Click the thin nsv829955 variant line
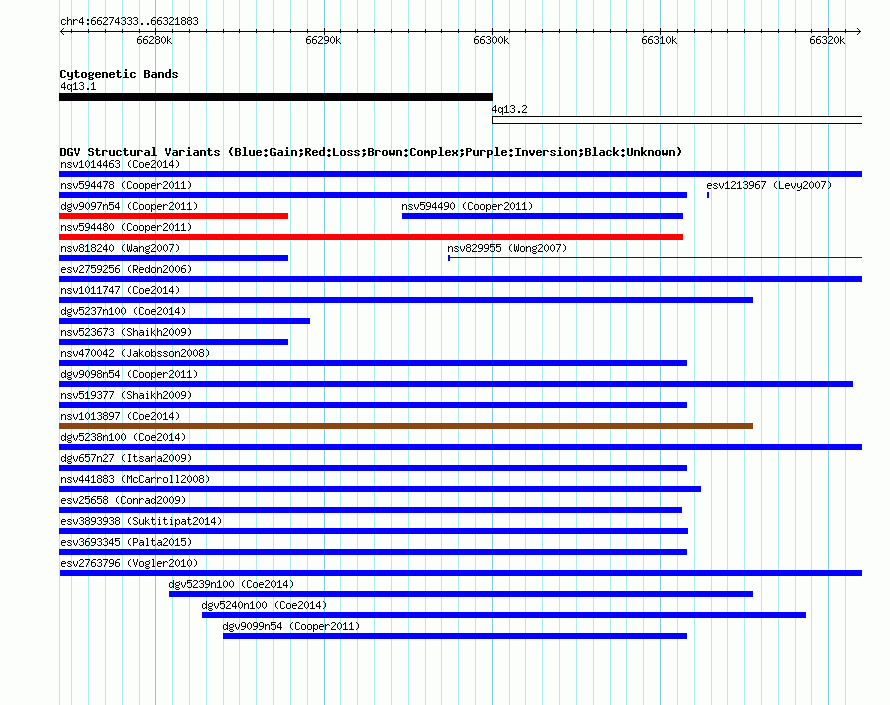Viewport: 890px width, 705px height. tap(655, 258)
